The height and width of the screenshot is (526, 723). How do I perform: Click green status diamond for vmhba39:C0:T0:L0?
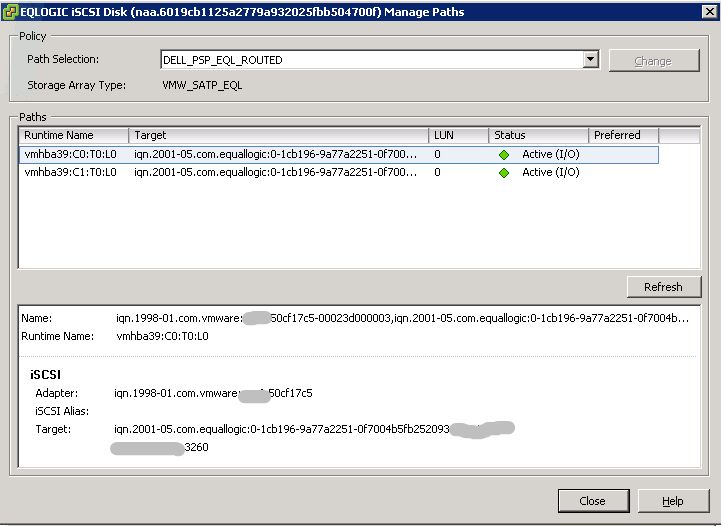(504, 155)
